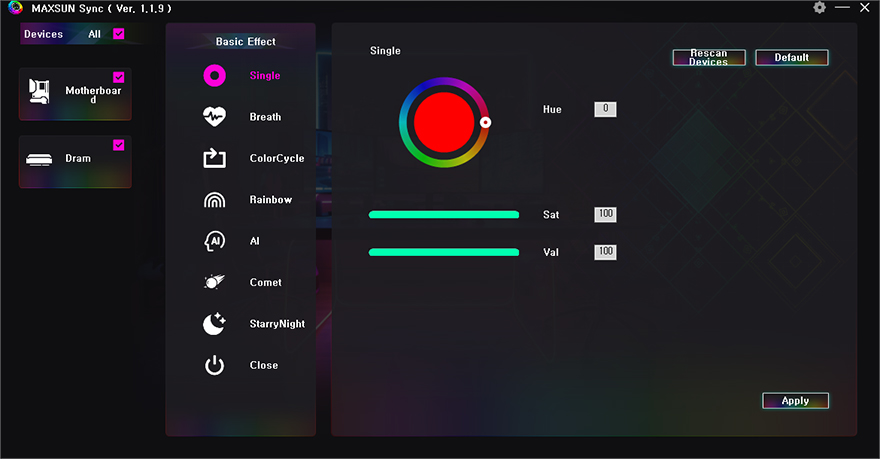The height and width of the screenshot is (459, 880).
Task: Click the Default button
Action: (x=792, y=57)
